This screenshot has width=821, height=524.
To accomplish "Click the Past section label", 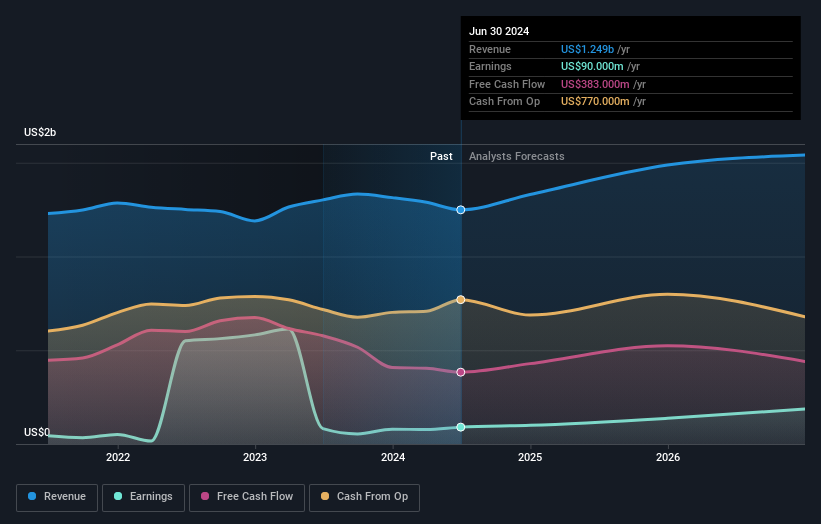I will pyautogui.click(x=441, y=156).
